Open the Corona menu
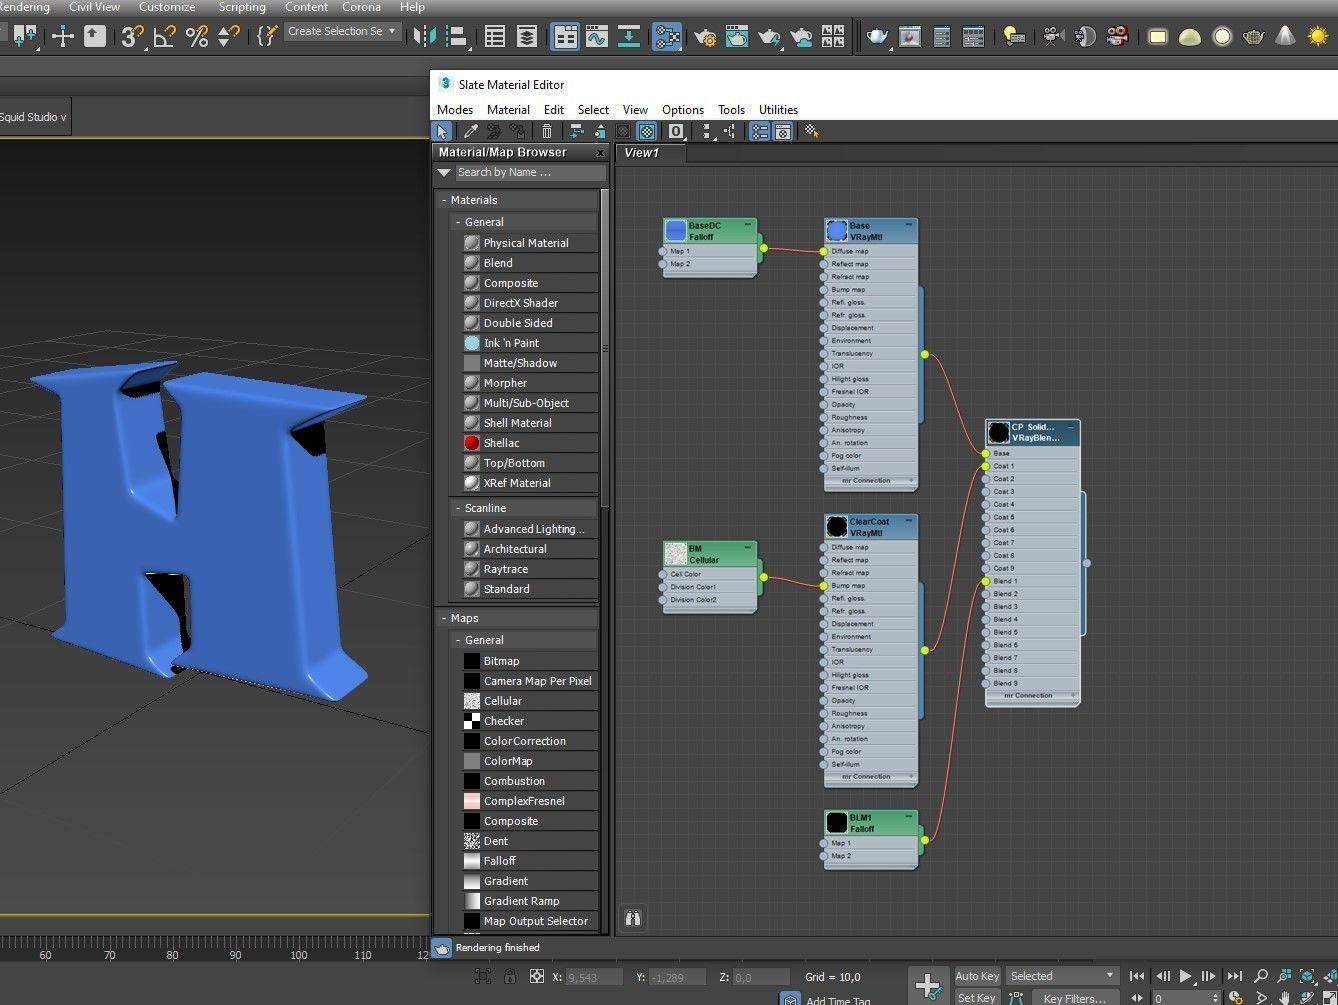1338x1005 pixels. click(x=361, y=7)
